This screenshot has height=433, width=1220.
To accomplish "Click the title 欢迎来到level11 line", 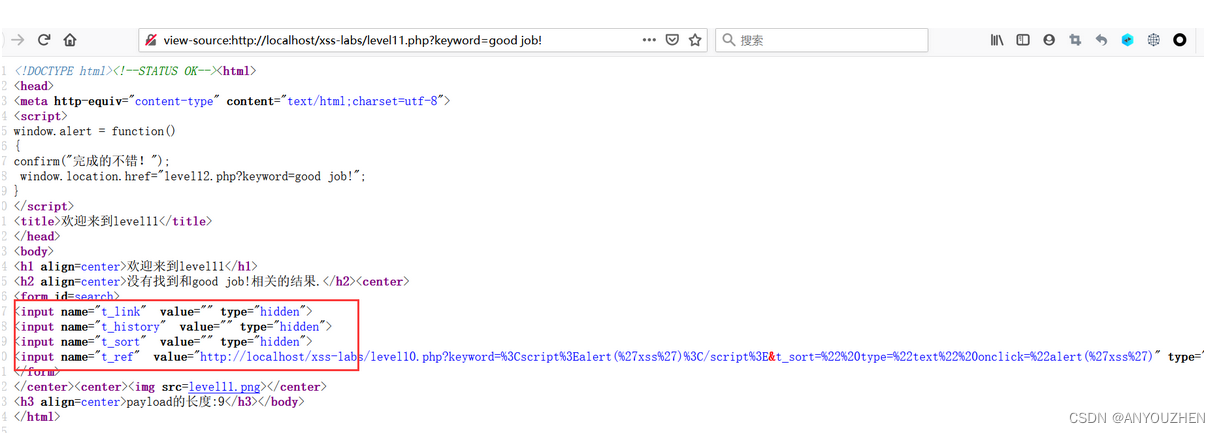I will coord(113,221).
